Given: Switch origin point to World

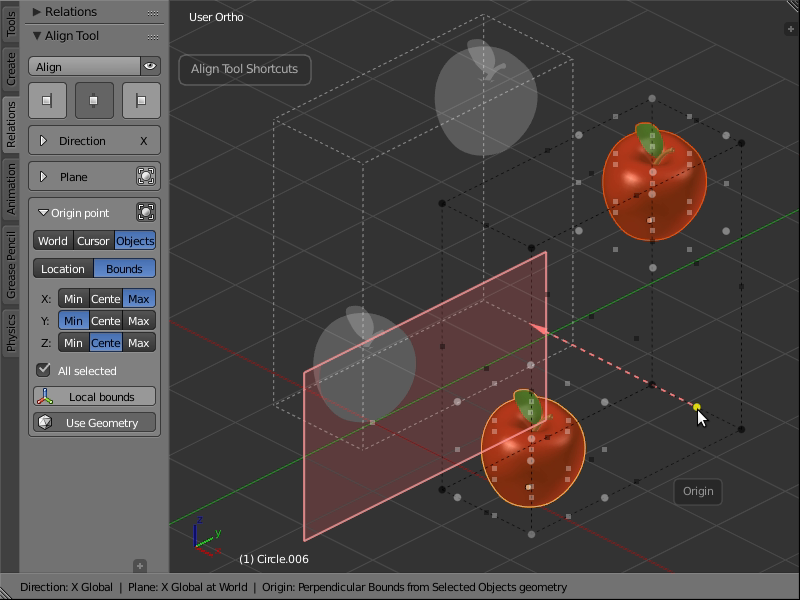Looking at the screenshot, I should [x=51, y=240].
